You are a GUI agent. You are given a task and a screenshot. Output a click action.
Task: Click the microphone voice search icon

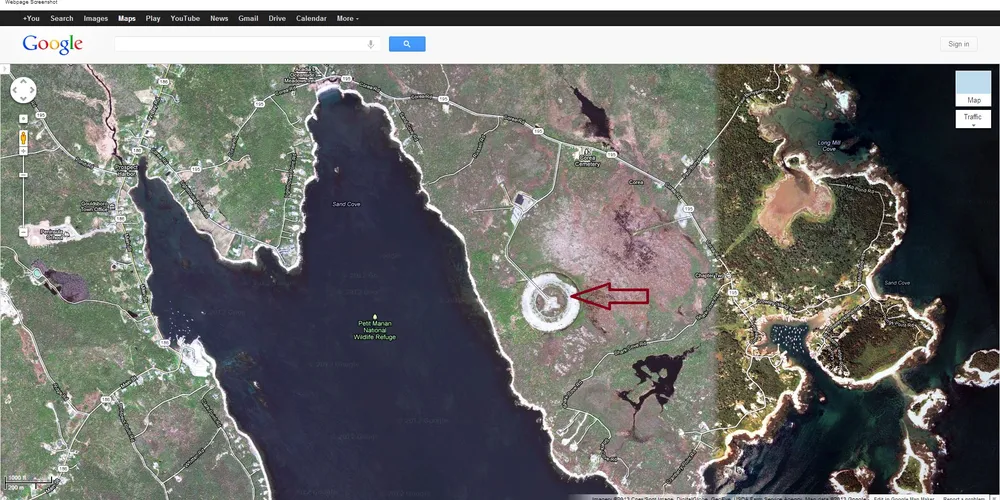(x=371, y=44)
